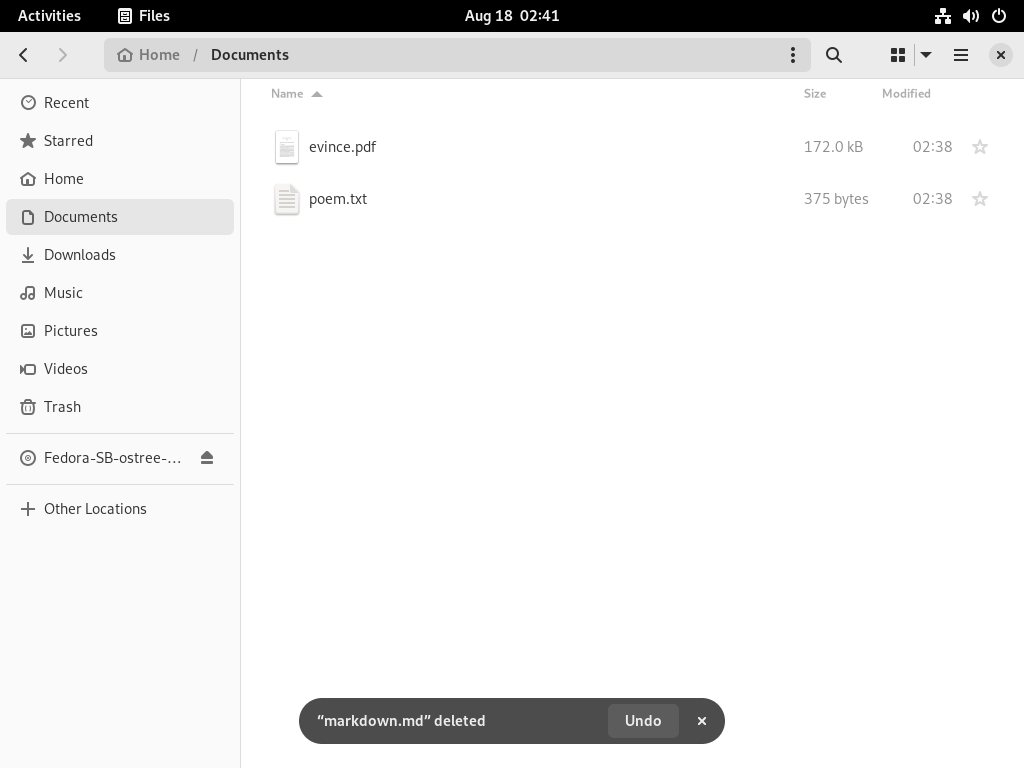1024x768 pixels.
Task: Dismiss the deleted notification
Action: pyautogui.click(x=701, y=721)
